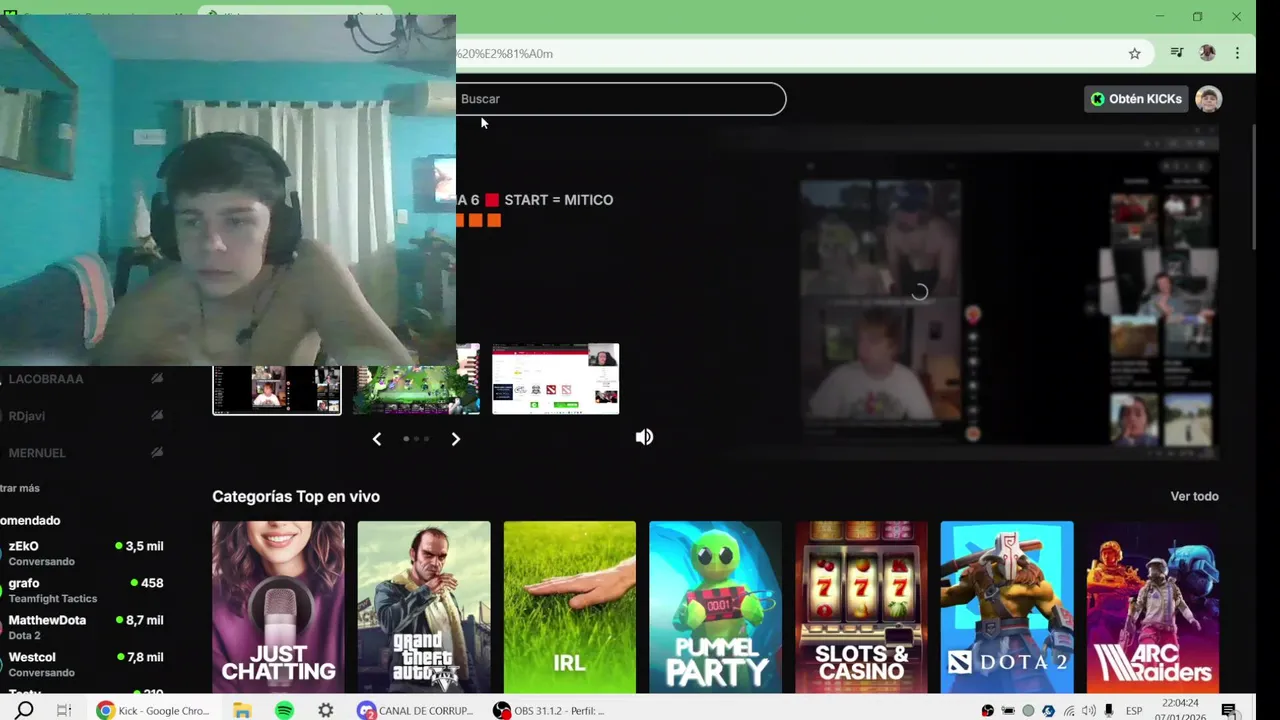This screenshot has width=1280, height=720.
Task: Click offline icon beside LACOBRAAA
Action: point(157,379)
